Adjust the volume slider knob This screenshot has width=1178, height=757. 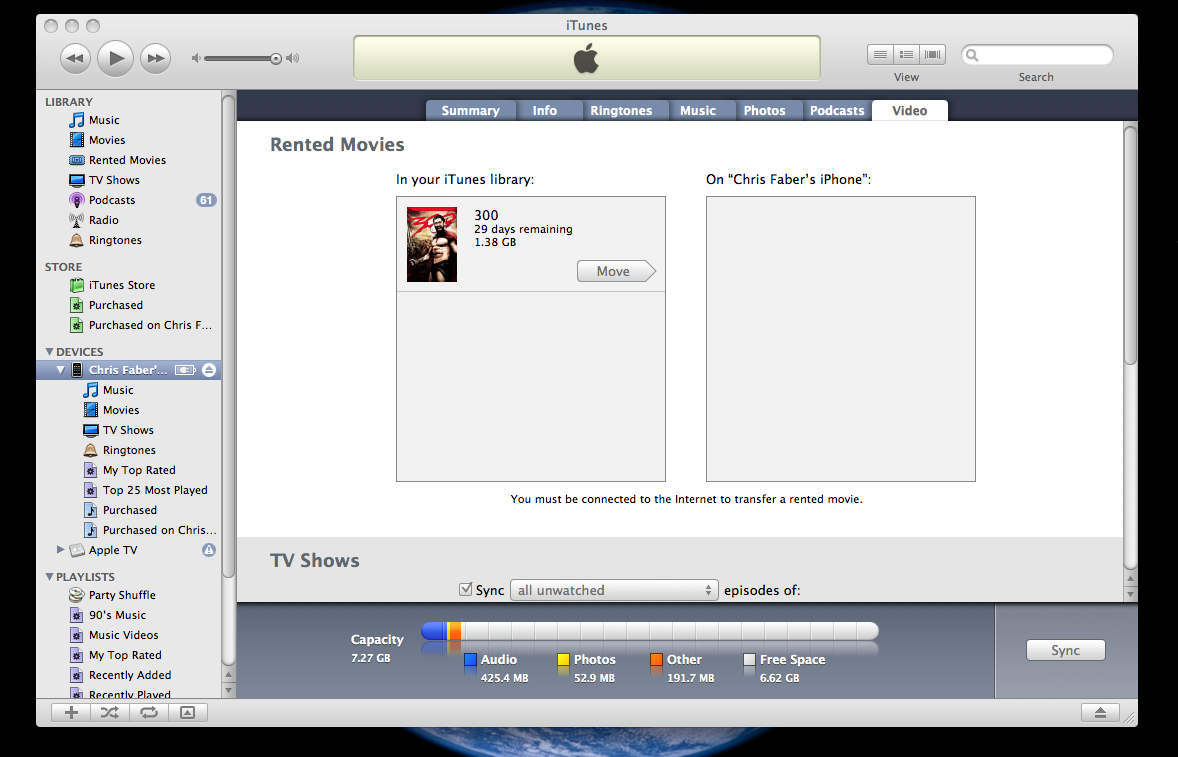276,59
